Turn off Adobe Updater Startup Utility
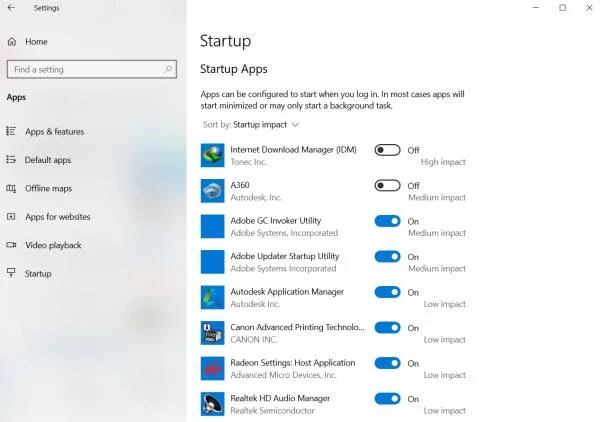This screenshot has width=600, height=422. tap(387, 257)
